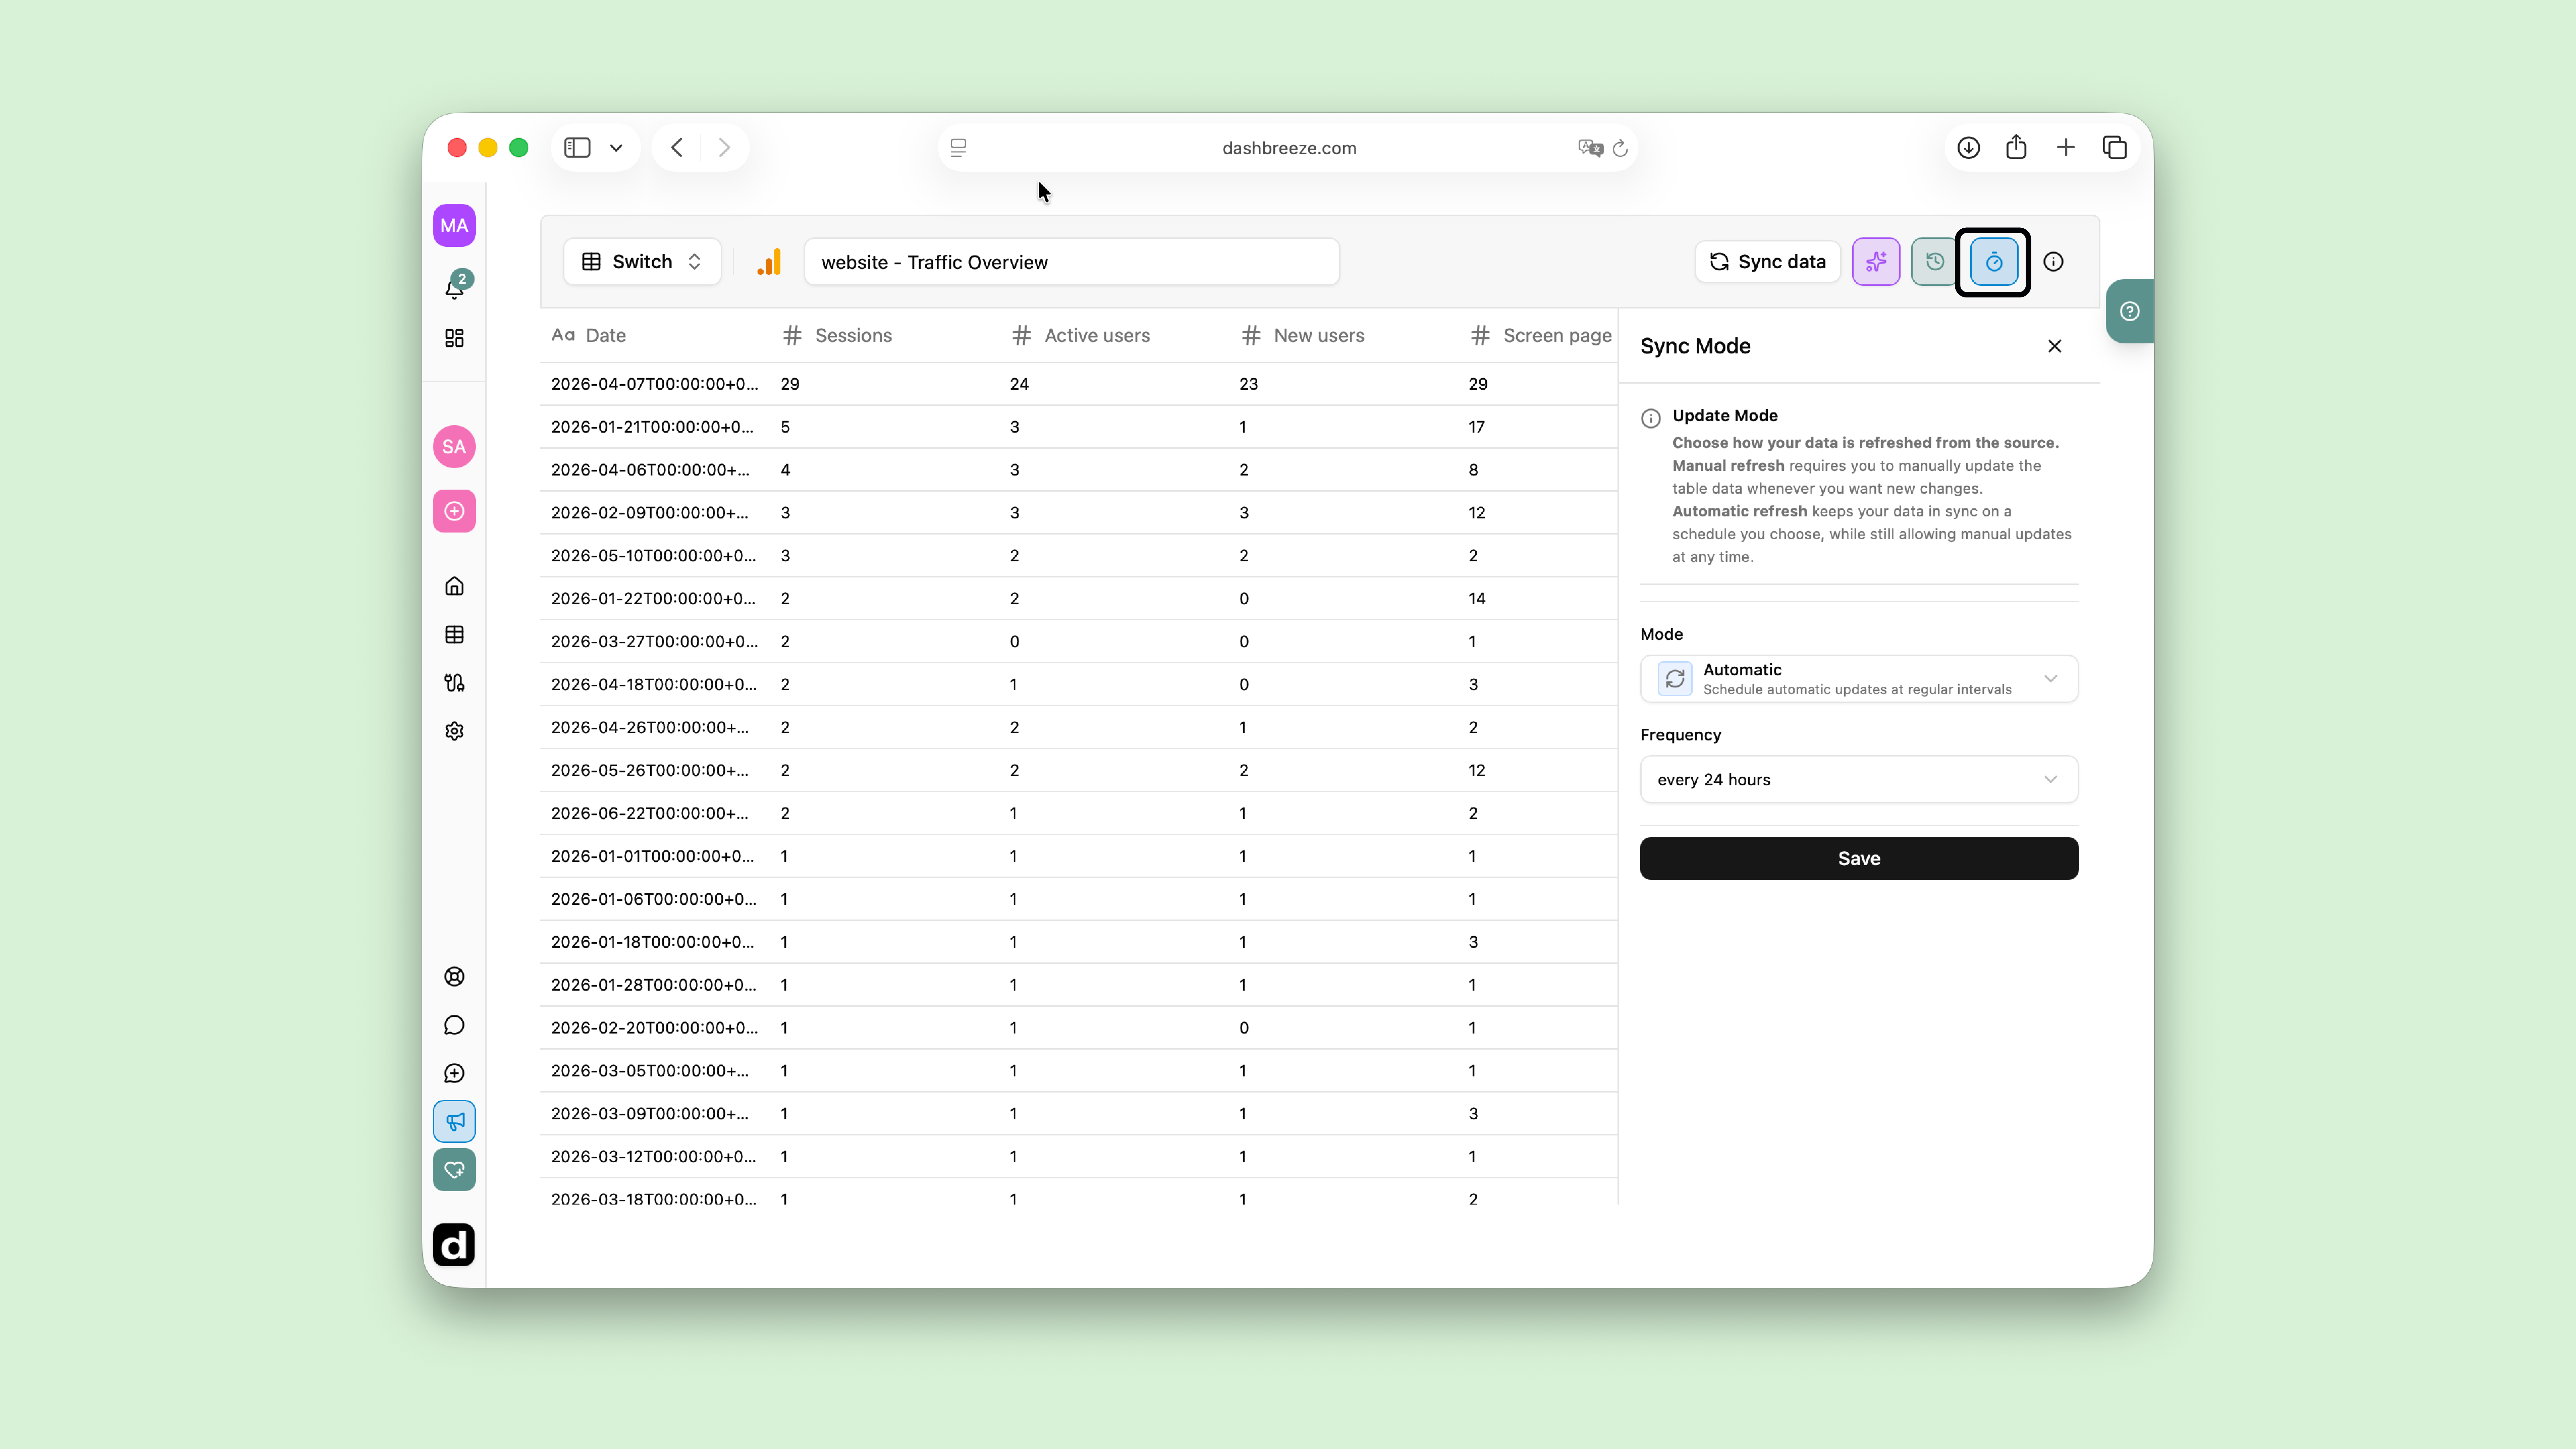Click the teal heart icon in sidebar
Viewport: 2576px width, 1449px height.
[454, 1170]
